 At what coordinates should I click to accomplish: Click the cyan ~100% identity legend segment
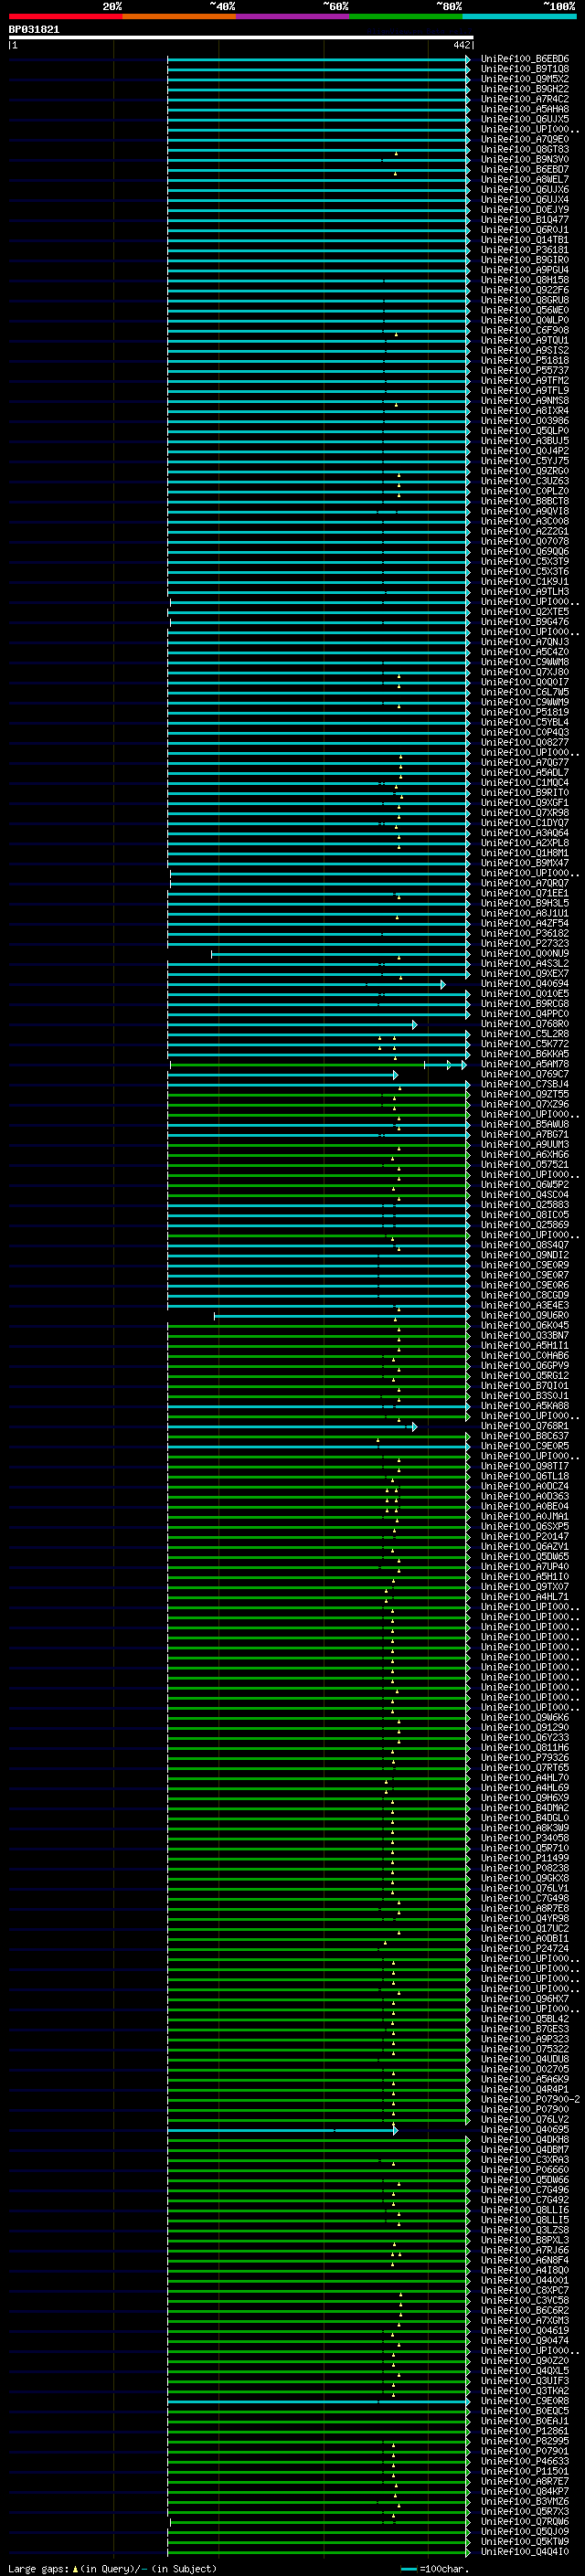[519, 16]
